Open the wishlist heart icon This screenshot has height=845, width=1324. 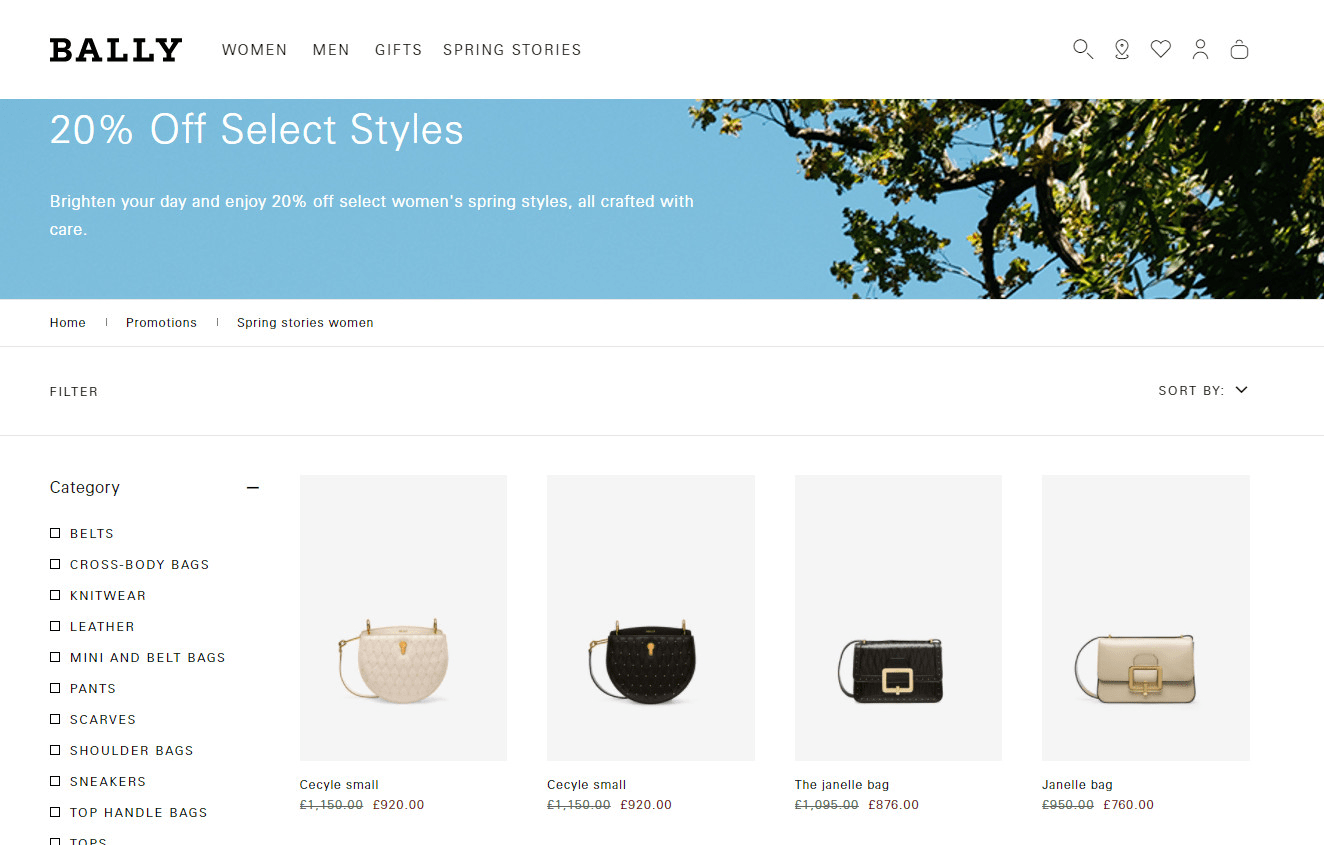coord(1160,49)
